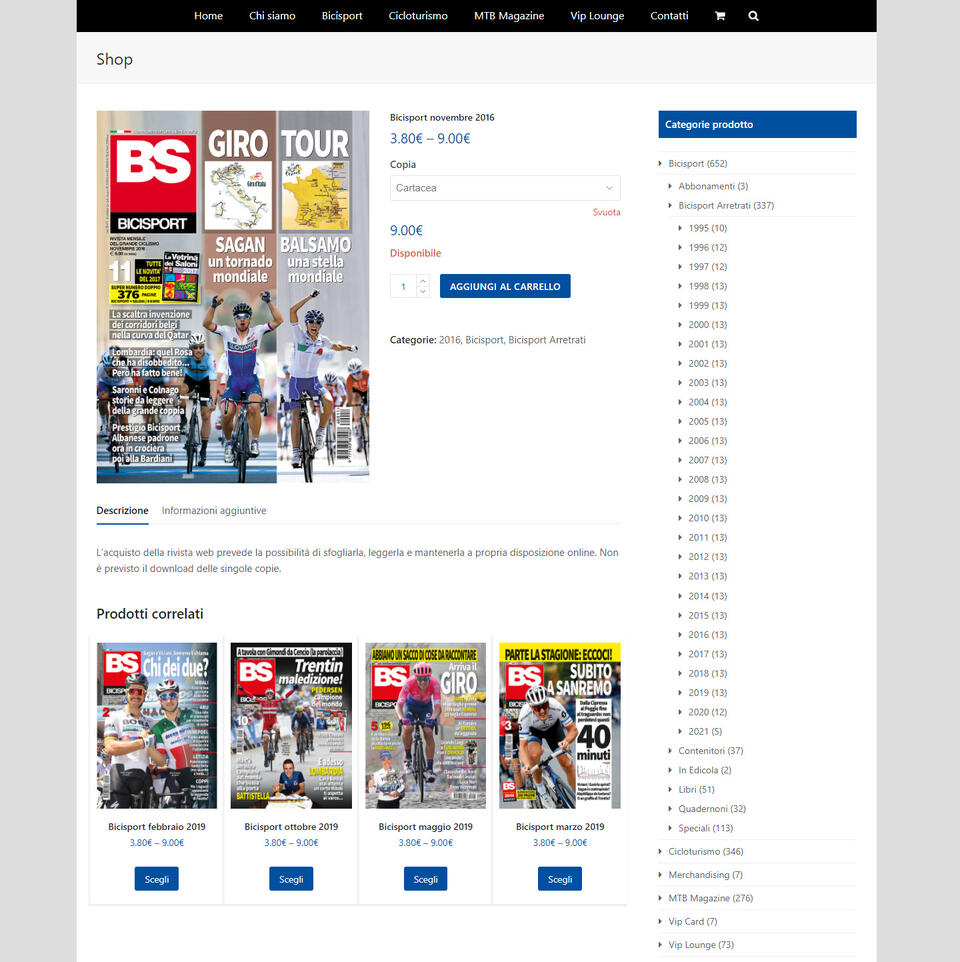Open the Cicloturismo menu item

418,16
